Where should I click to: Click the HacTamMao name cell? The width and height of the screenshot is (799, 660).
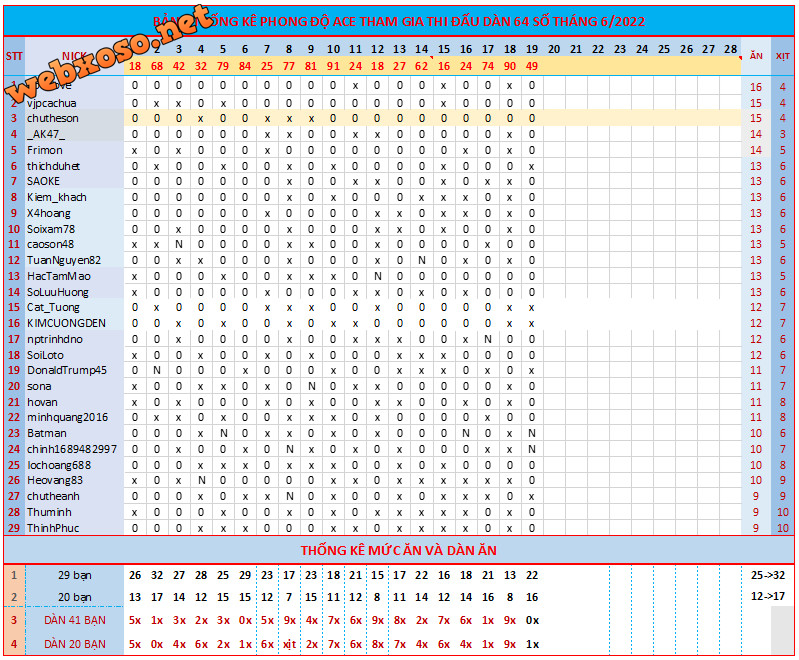(59, 276)
